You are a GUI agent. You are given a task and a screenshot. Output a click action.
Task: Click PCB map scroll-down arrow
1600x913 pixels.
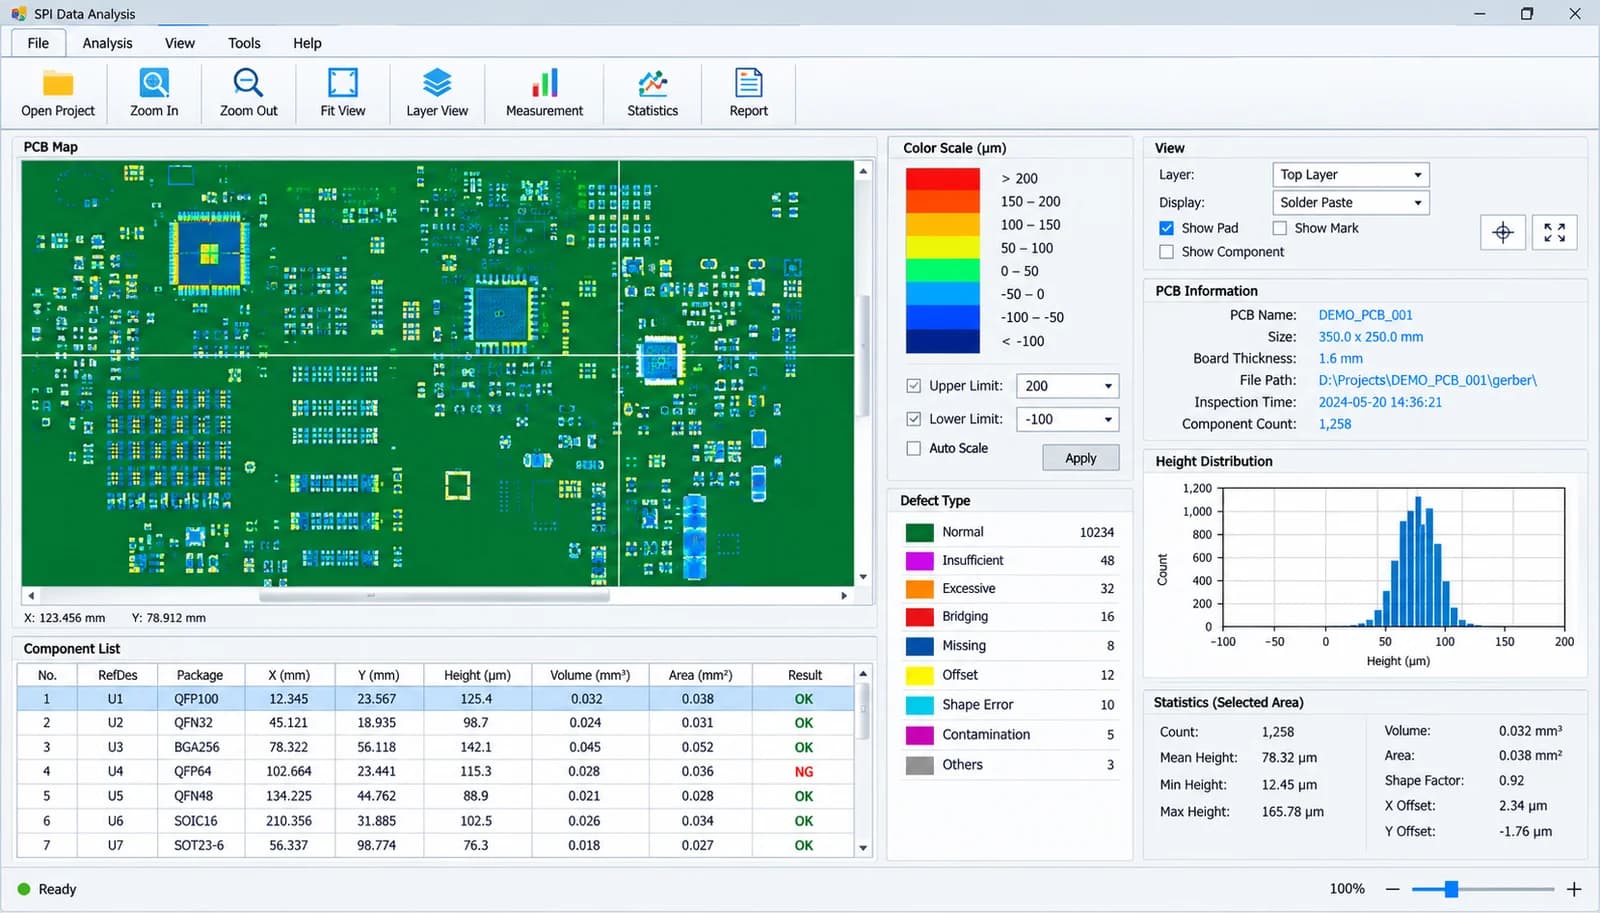863,577
